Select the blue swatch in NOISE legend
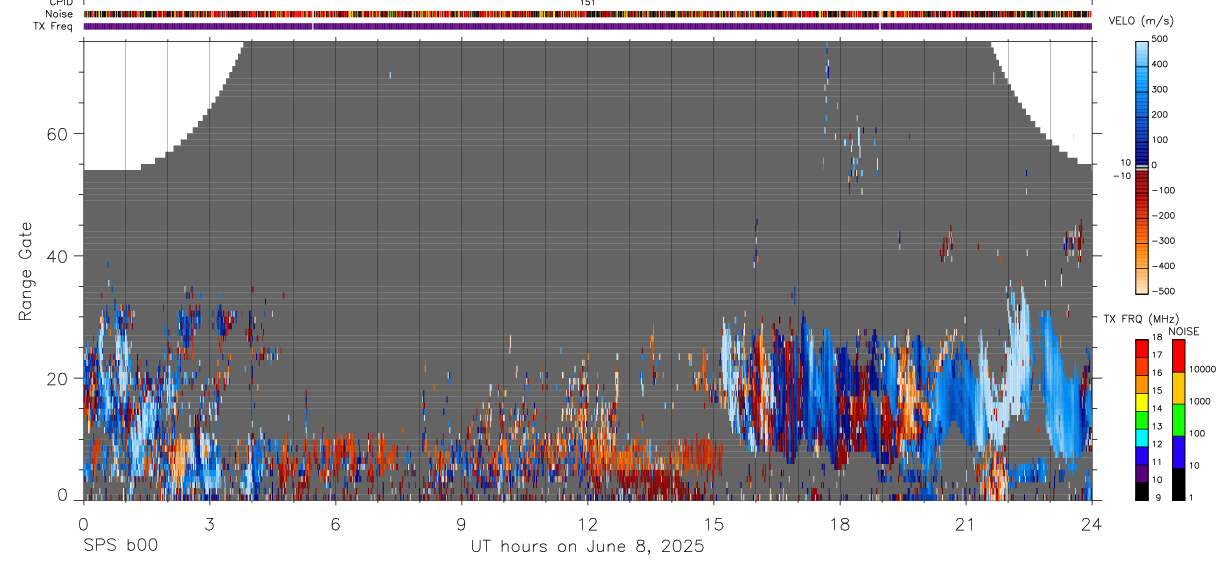 (x=1179, y=452)
